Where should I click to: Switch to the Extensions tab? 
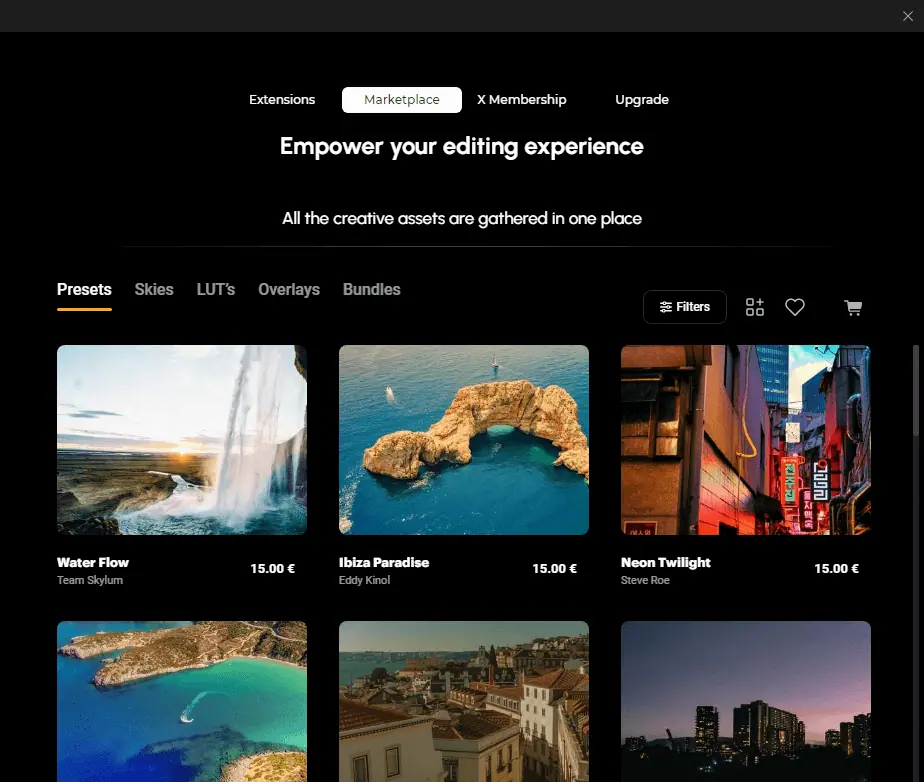click(282, 100)
